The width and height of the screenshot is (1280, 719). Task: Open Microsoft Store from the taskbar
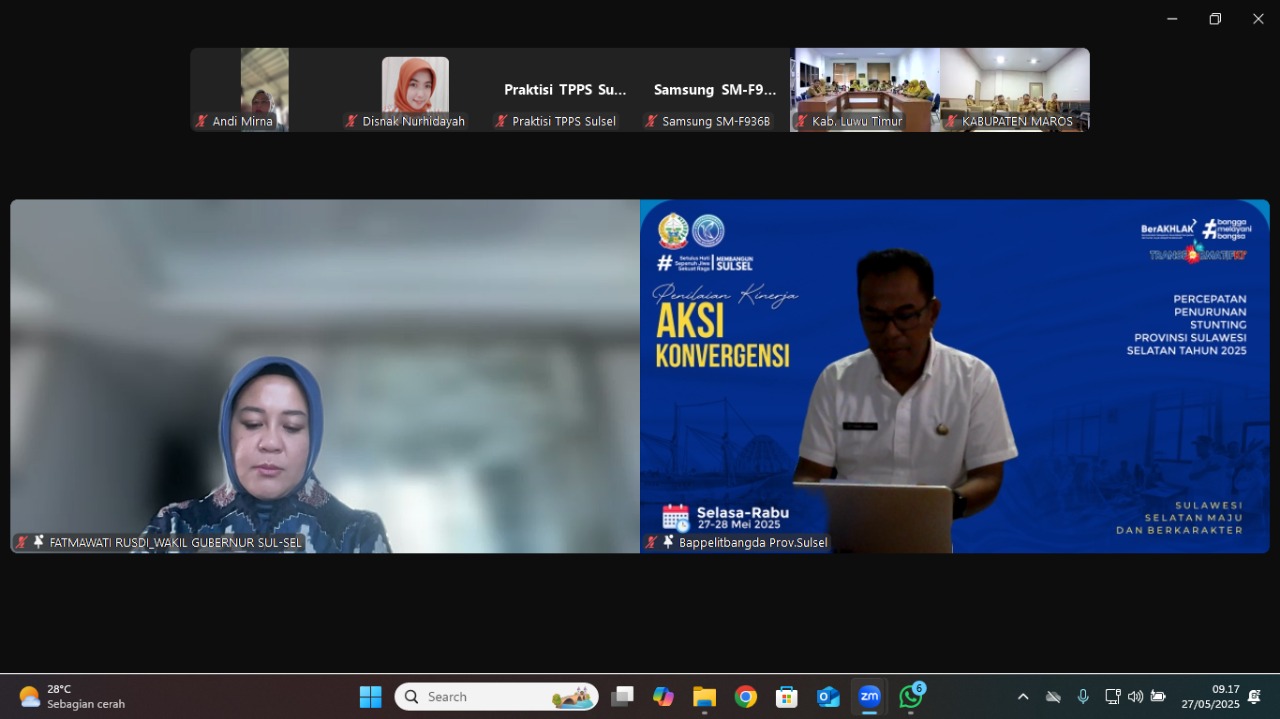pos(787,697)
